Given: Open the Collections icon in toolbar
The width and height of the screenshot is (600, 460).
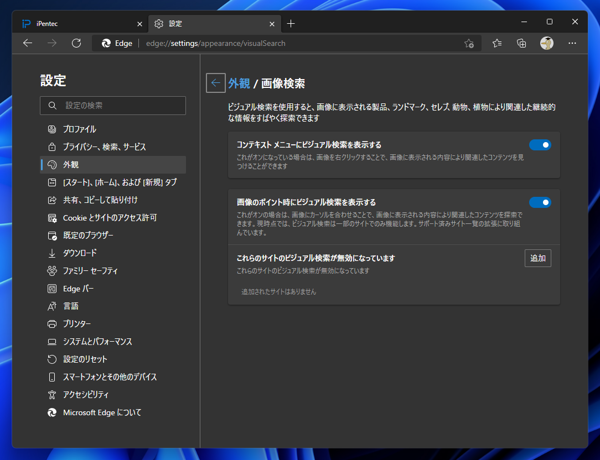Looking at the screenshot, I should (521, 44).
